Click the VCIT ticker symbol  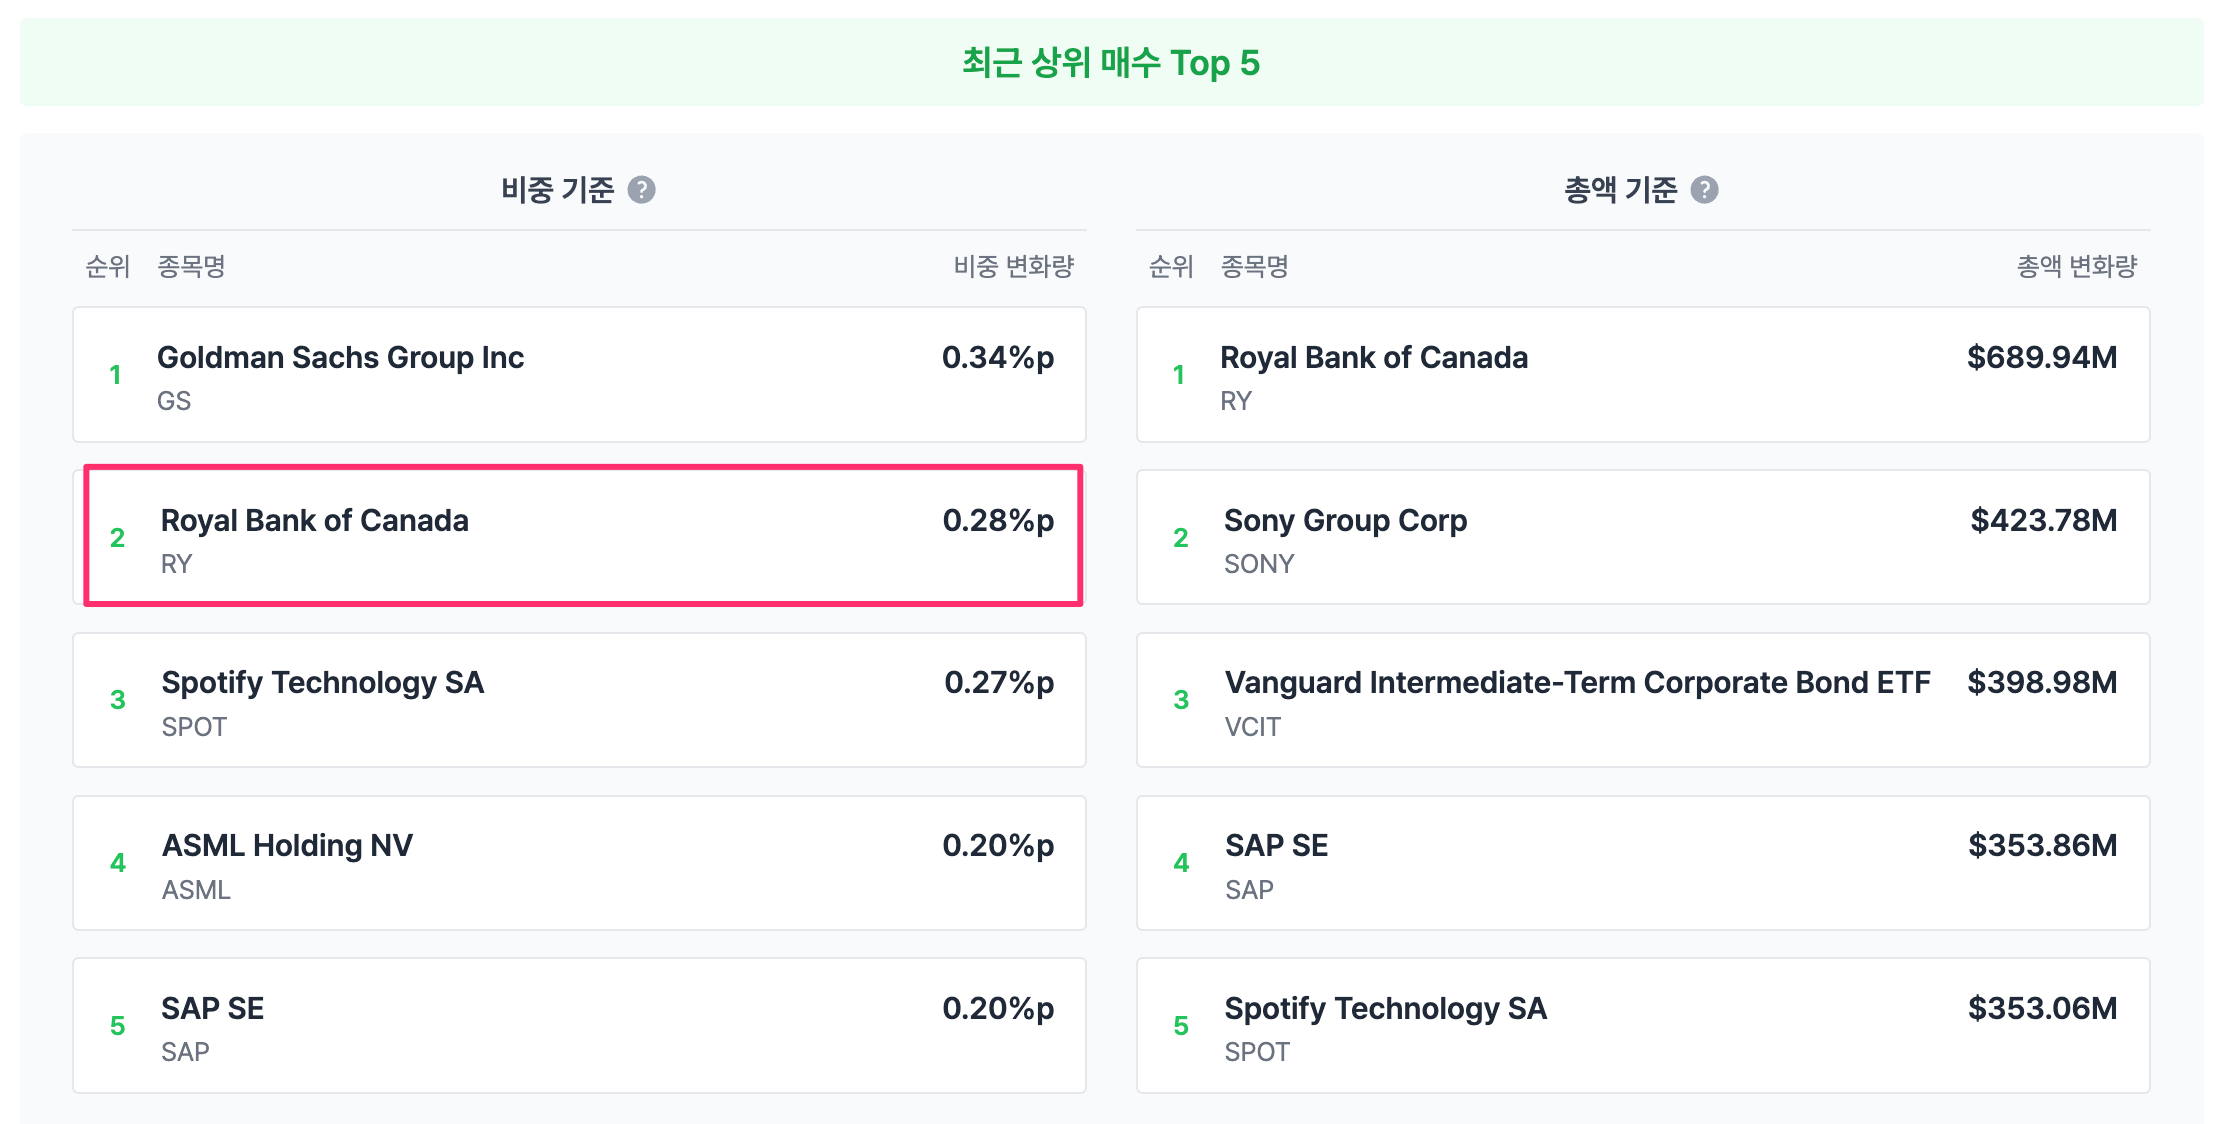point(1252,727)
